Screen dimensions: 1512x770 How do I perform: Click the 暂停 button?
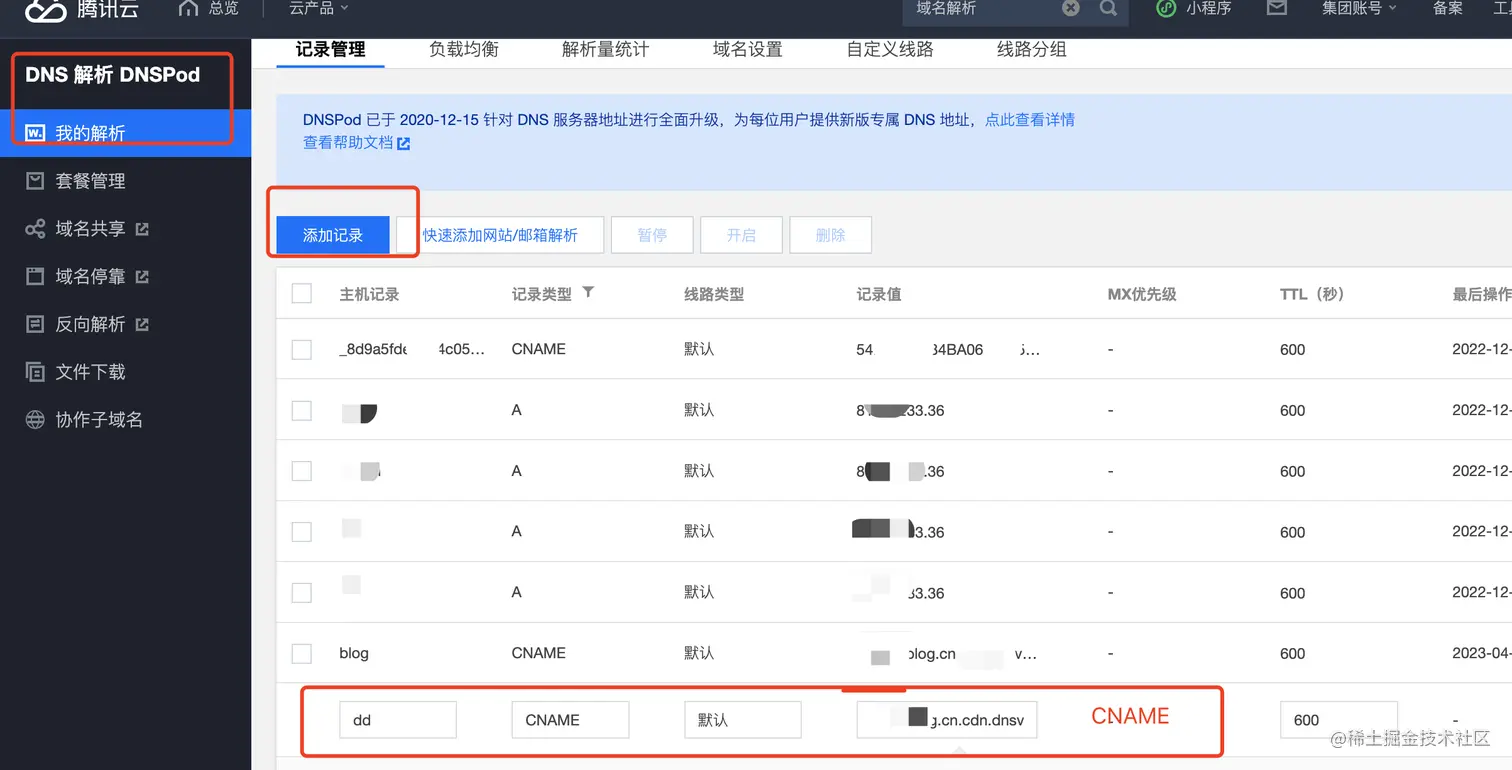tap(652, 235)
